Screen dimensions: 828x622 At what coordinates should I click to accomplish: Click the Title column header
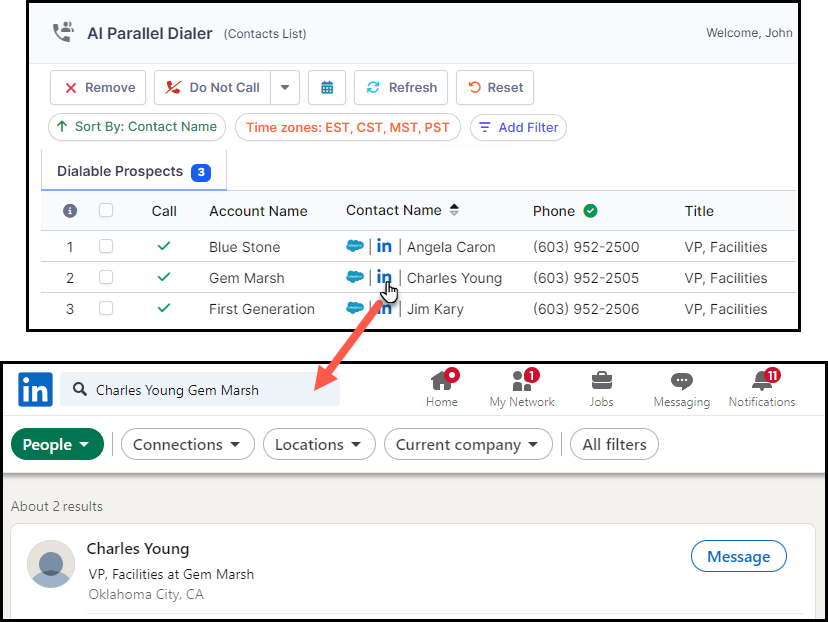[x=699, y=211]
